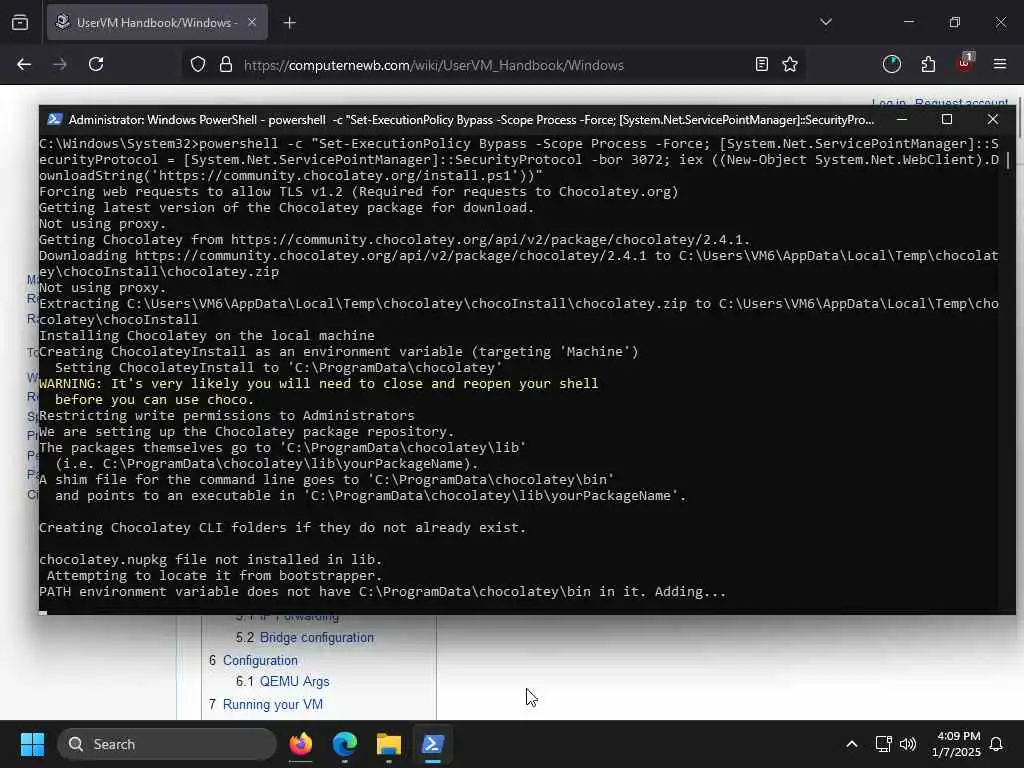
Task: Click the Request account link
Action: coord(961,102)
